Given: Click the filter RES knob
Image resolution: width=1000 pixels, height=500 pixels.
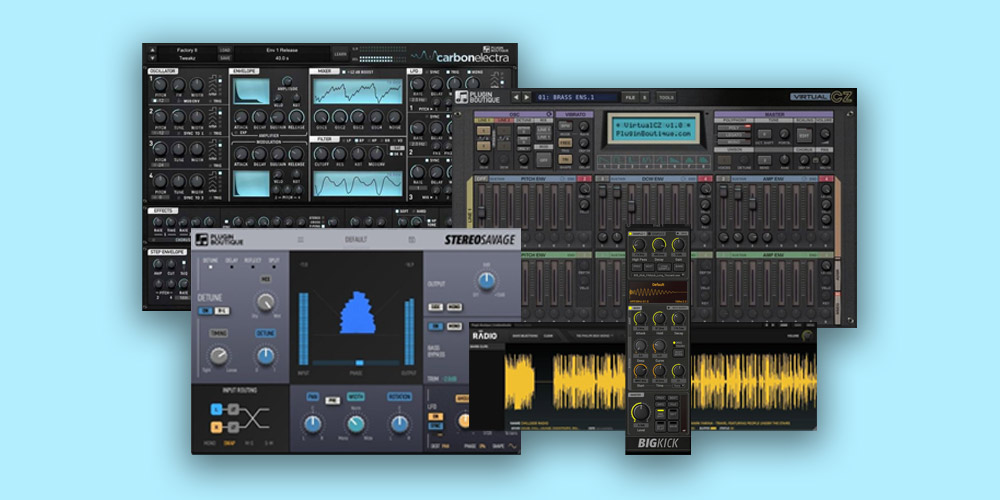Looking at the screenshot, I should point(340,154).
